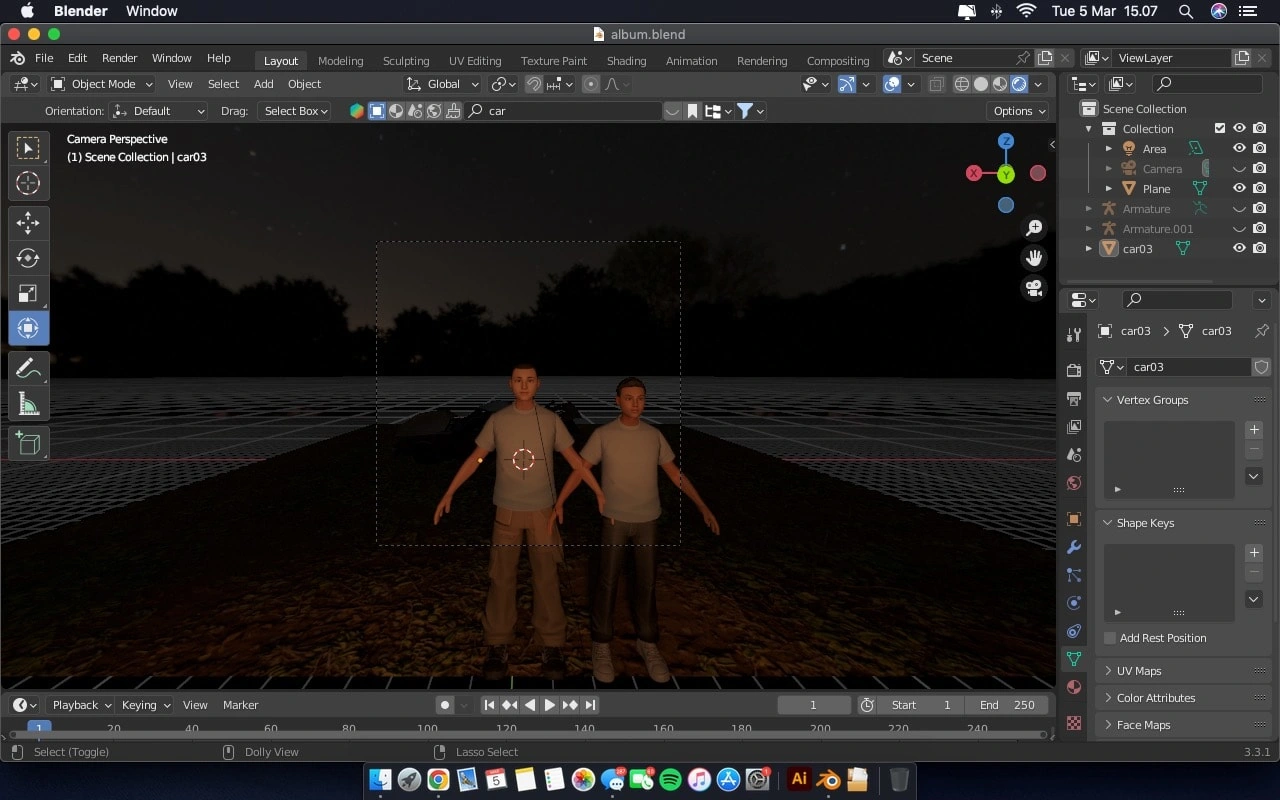Open the Render properties tab
The image size is (1280, 800).
pos(1074,371)
